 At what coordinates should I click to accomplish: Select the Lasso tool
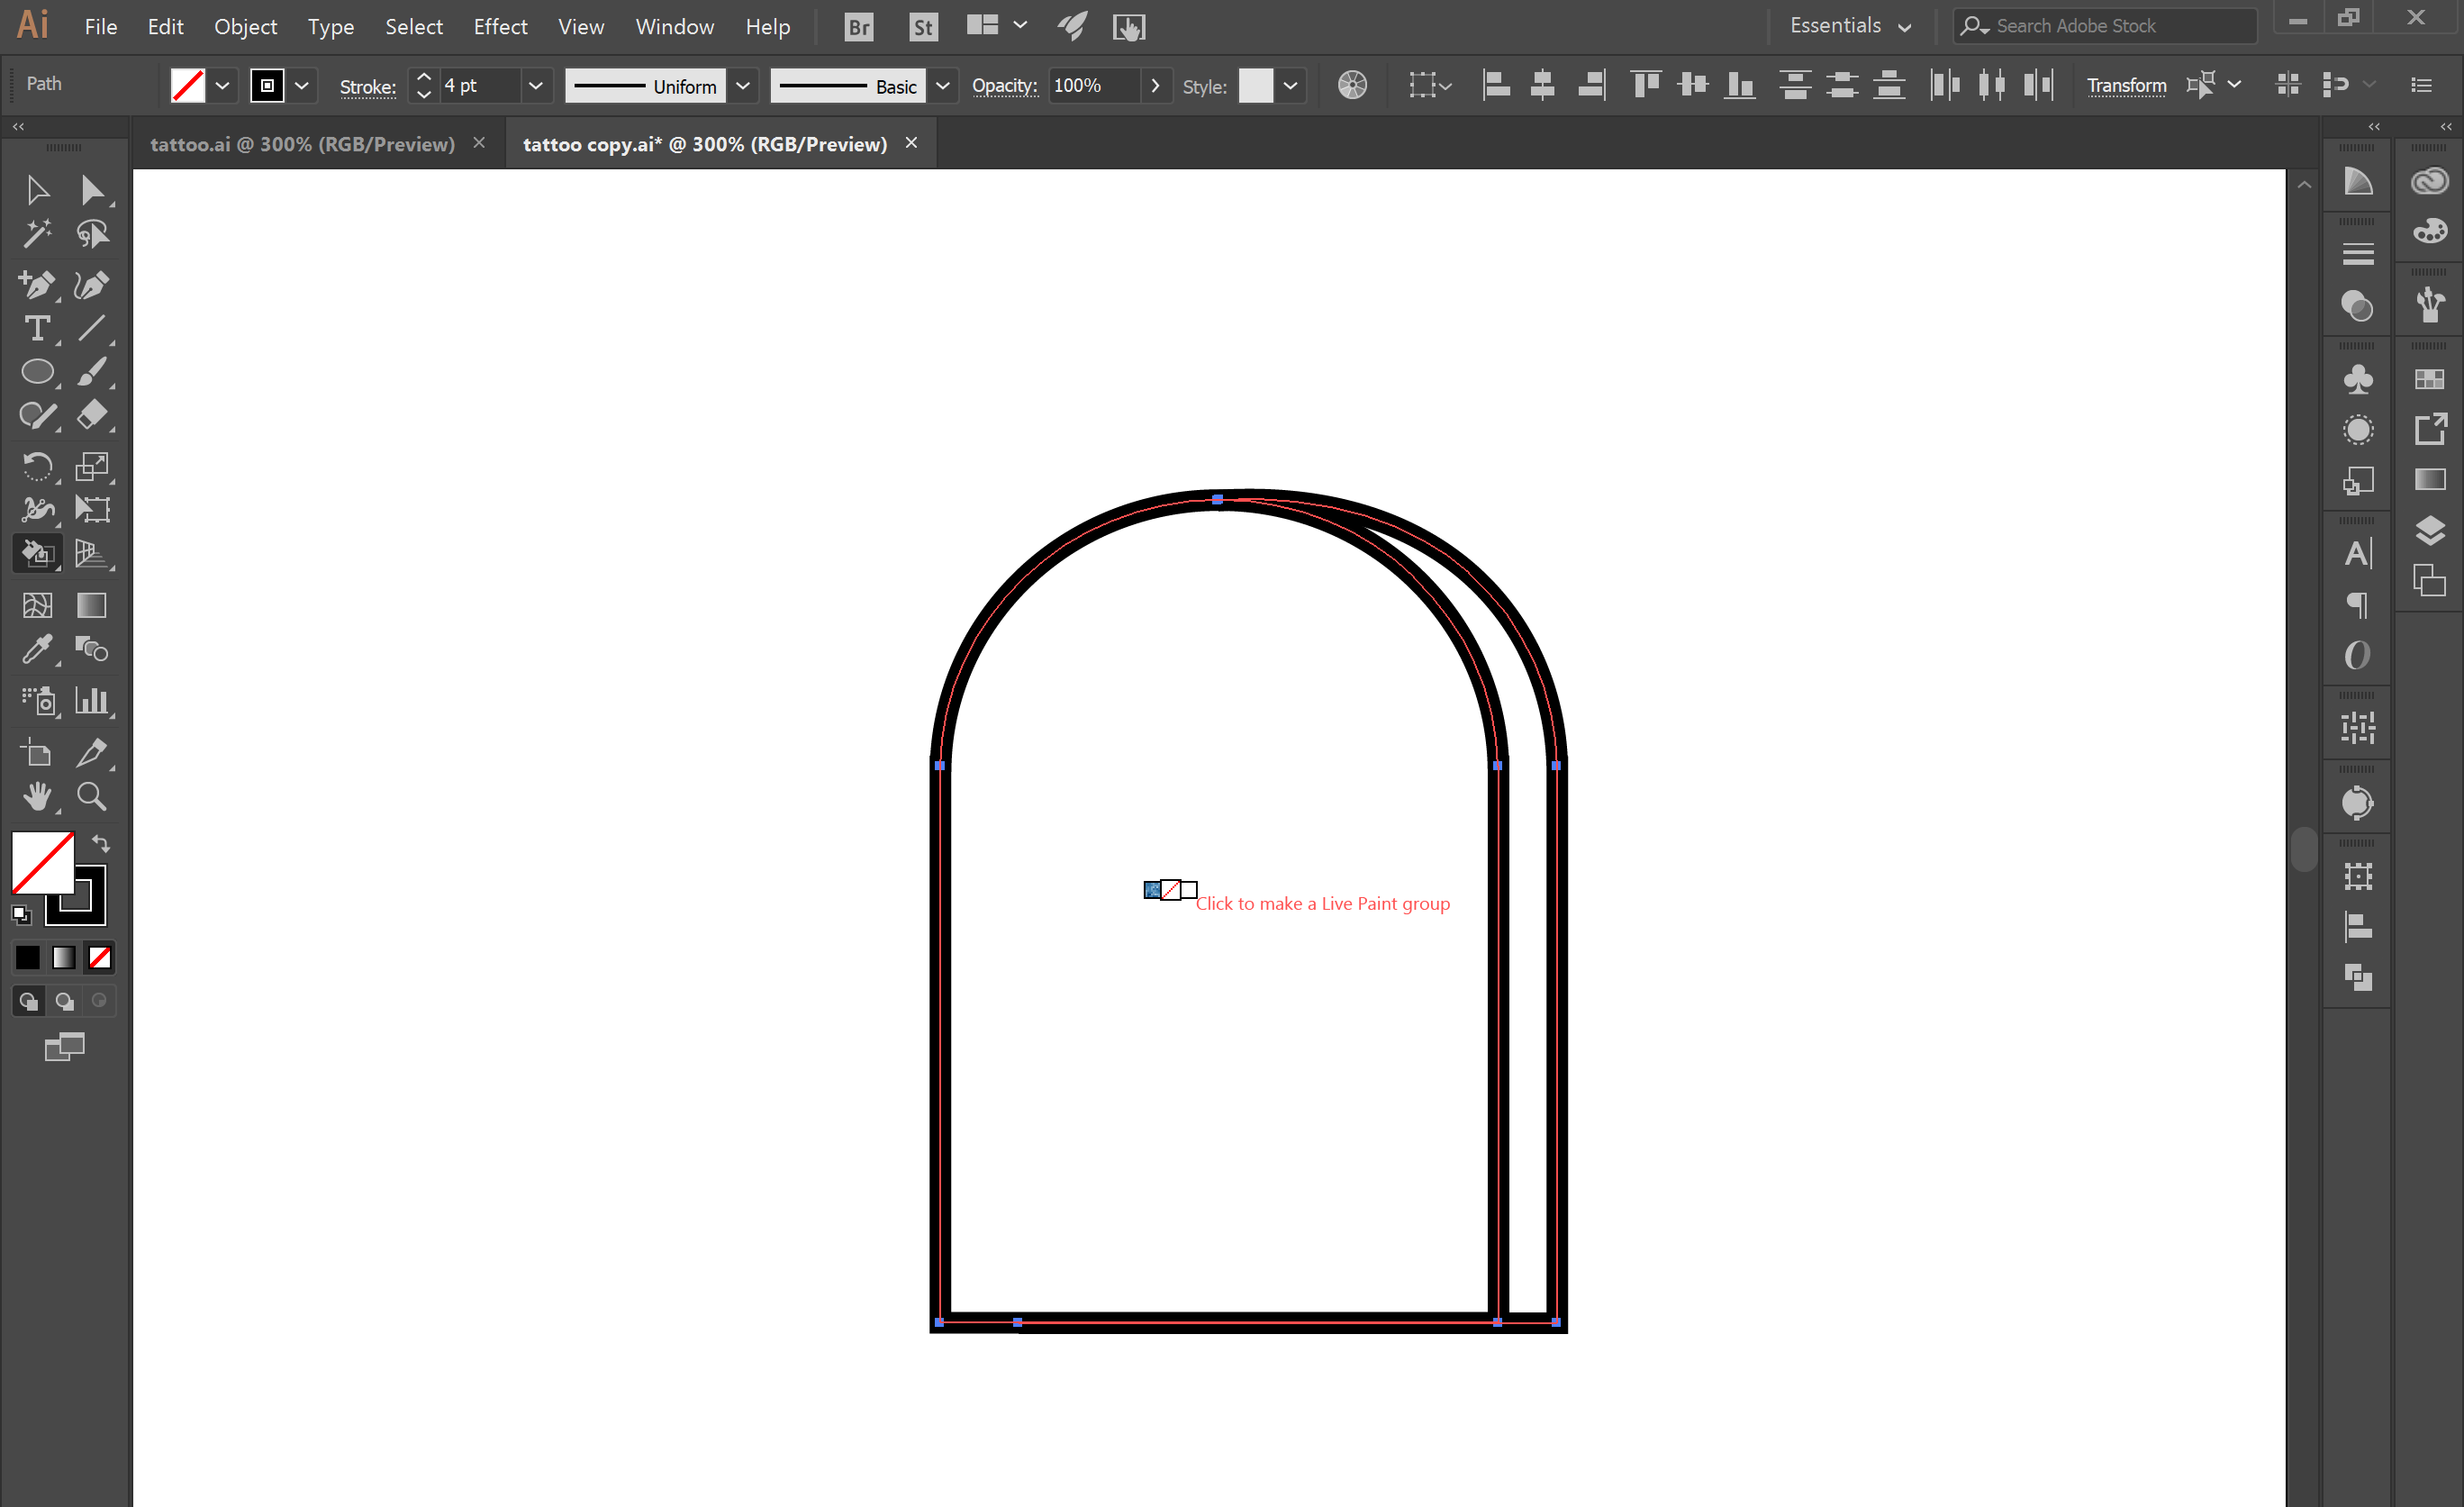click(92, 234)
